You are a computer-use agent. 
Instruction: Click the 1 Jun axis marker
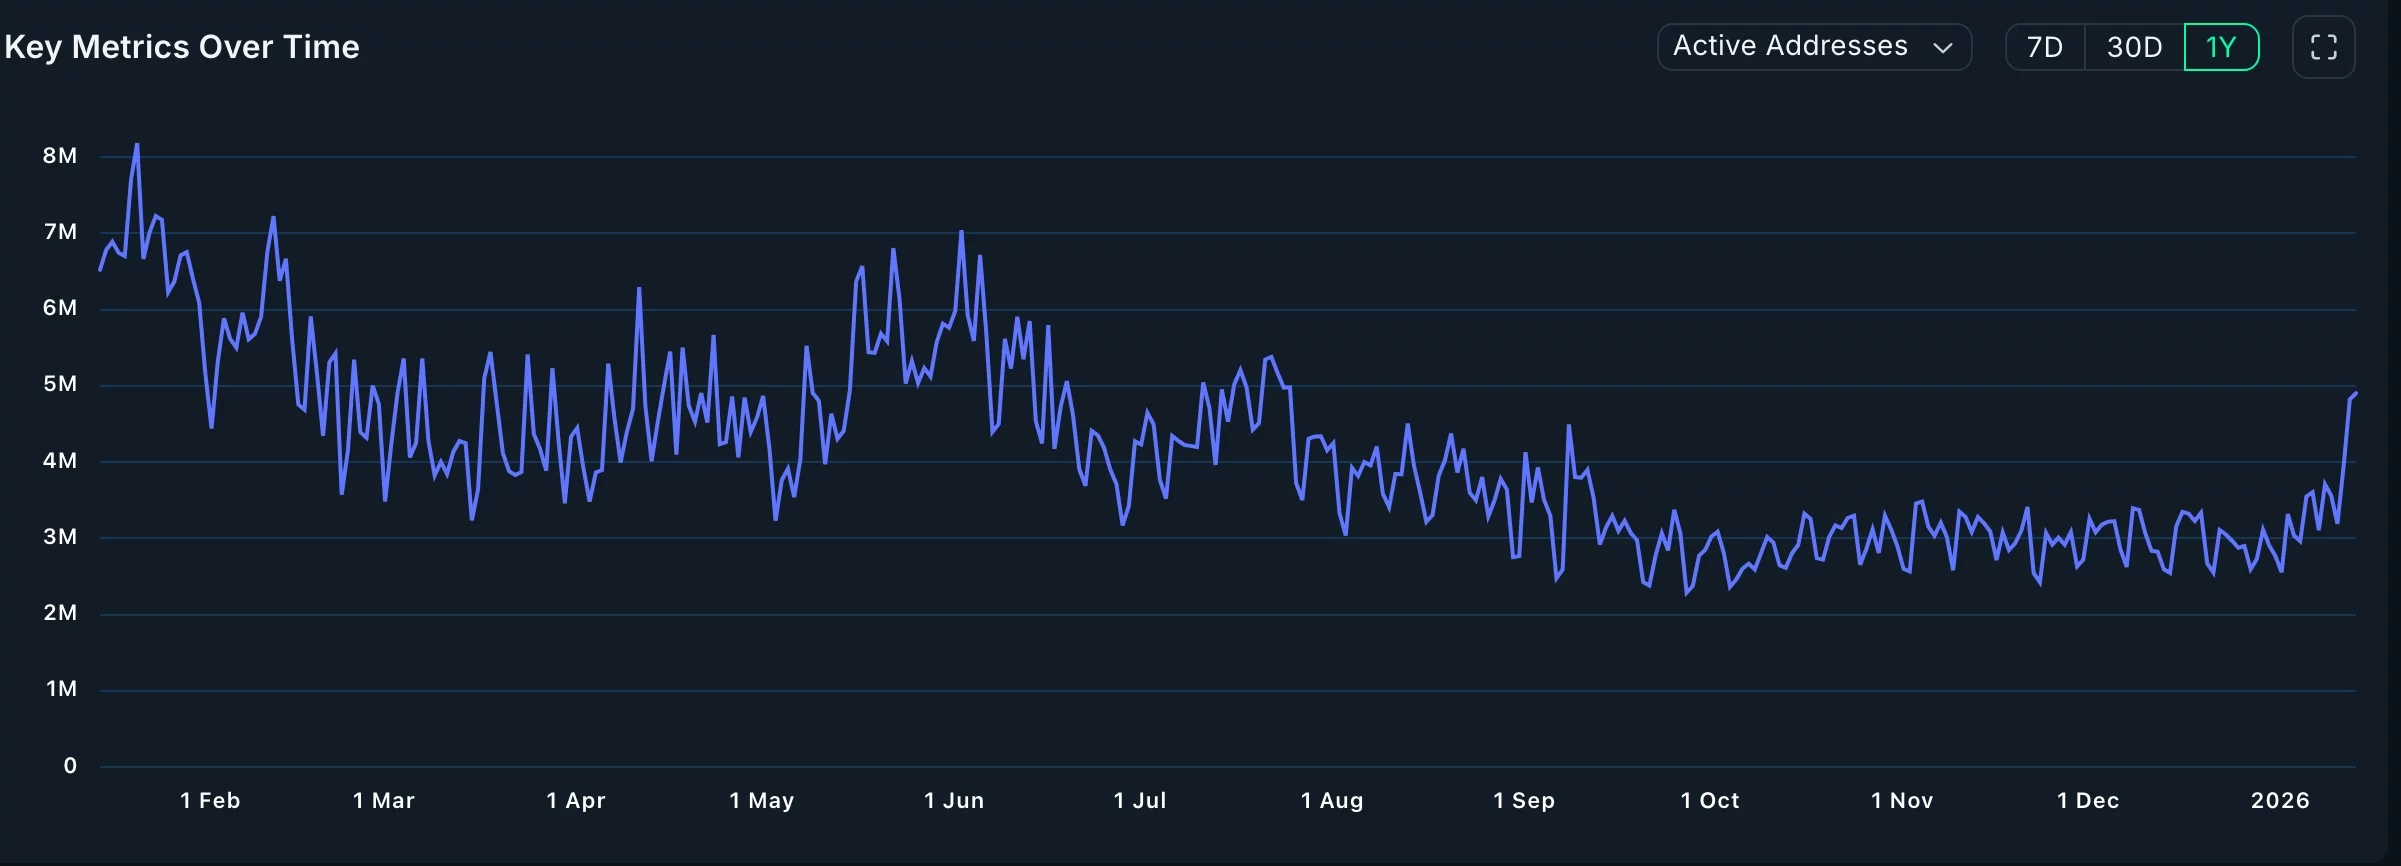point(954,800)
